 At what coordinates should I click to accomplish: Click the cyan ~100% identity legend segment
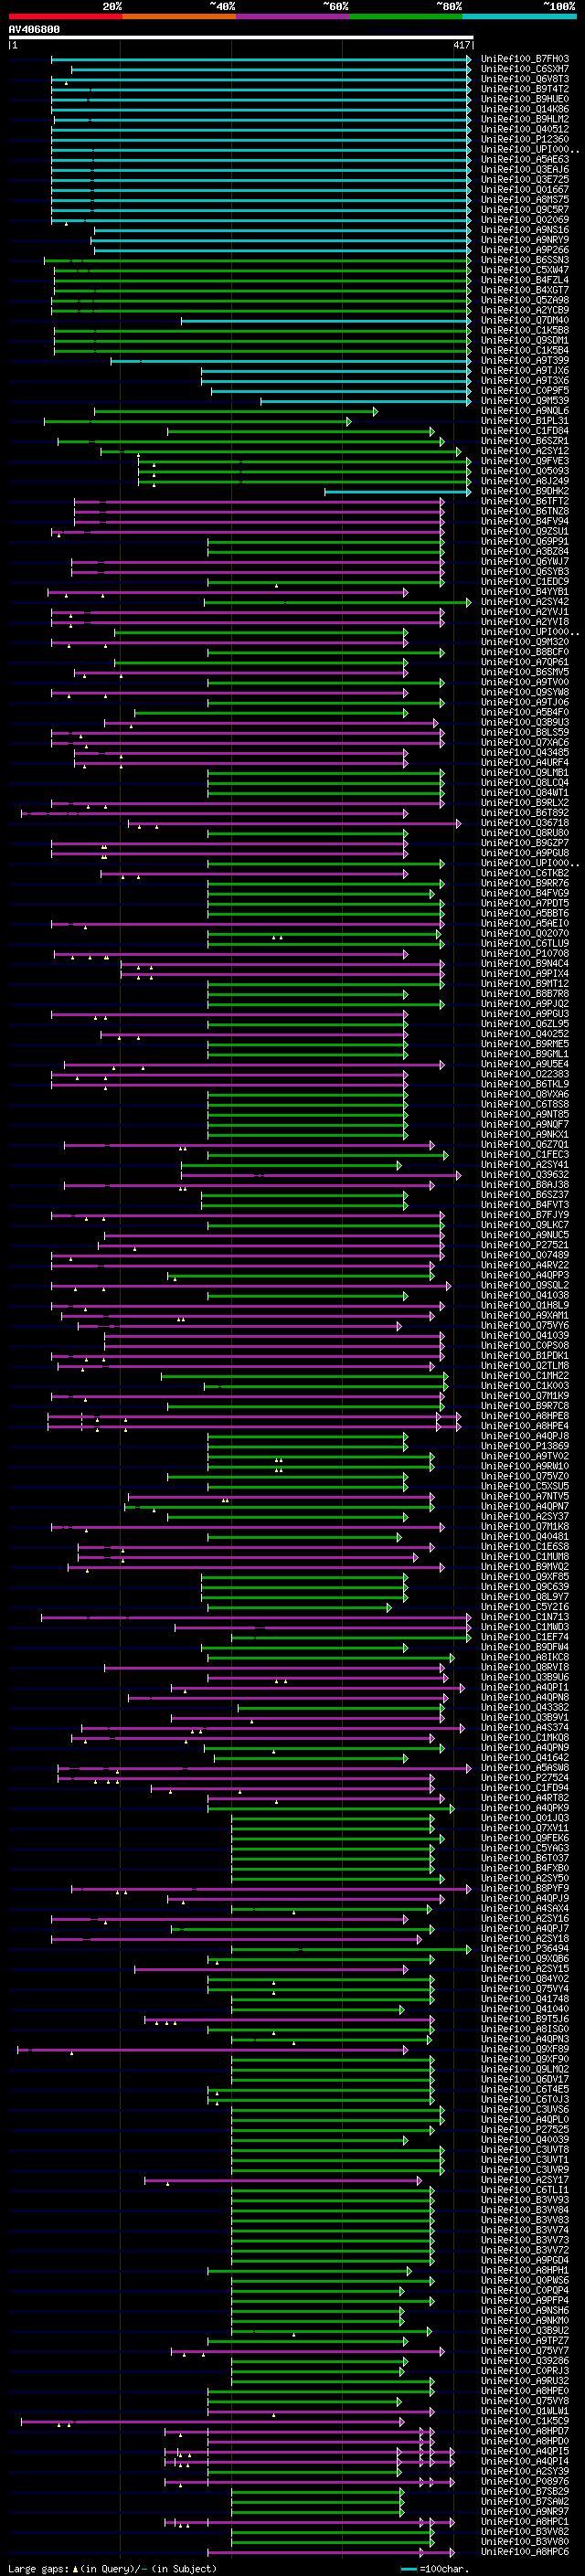tap(519, 16)
